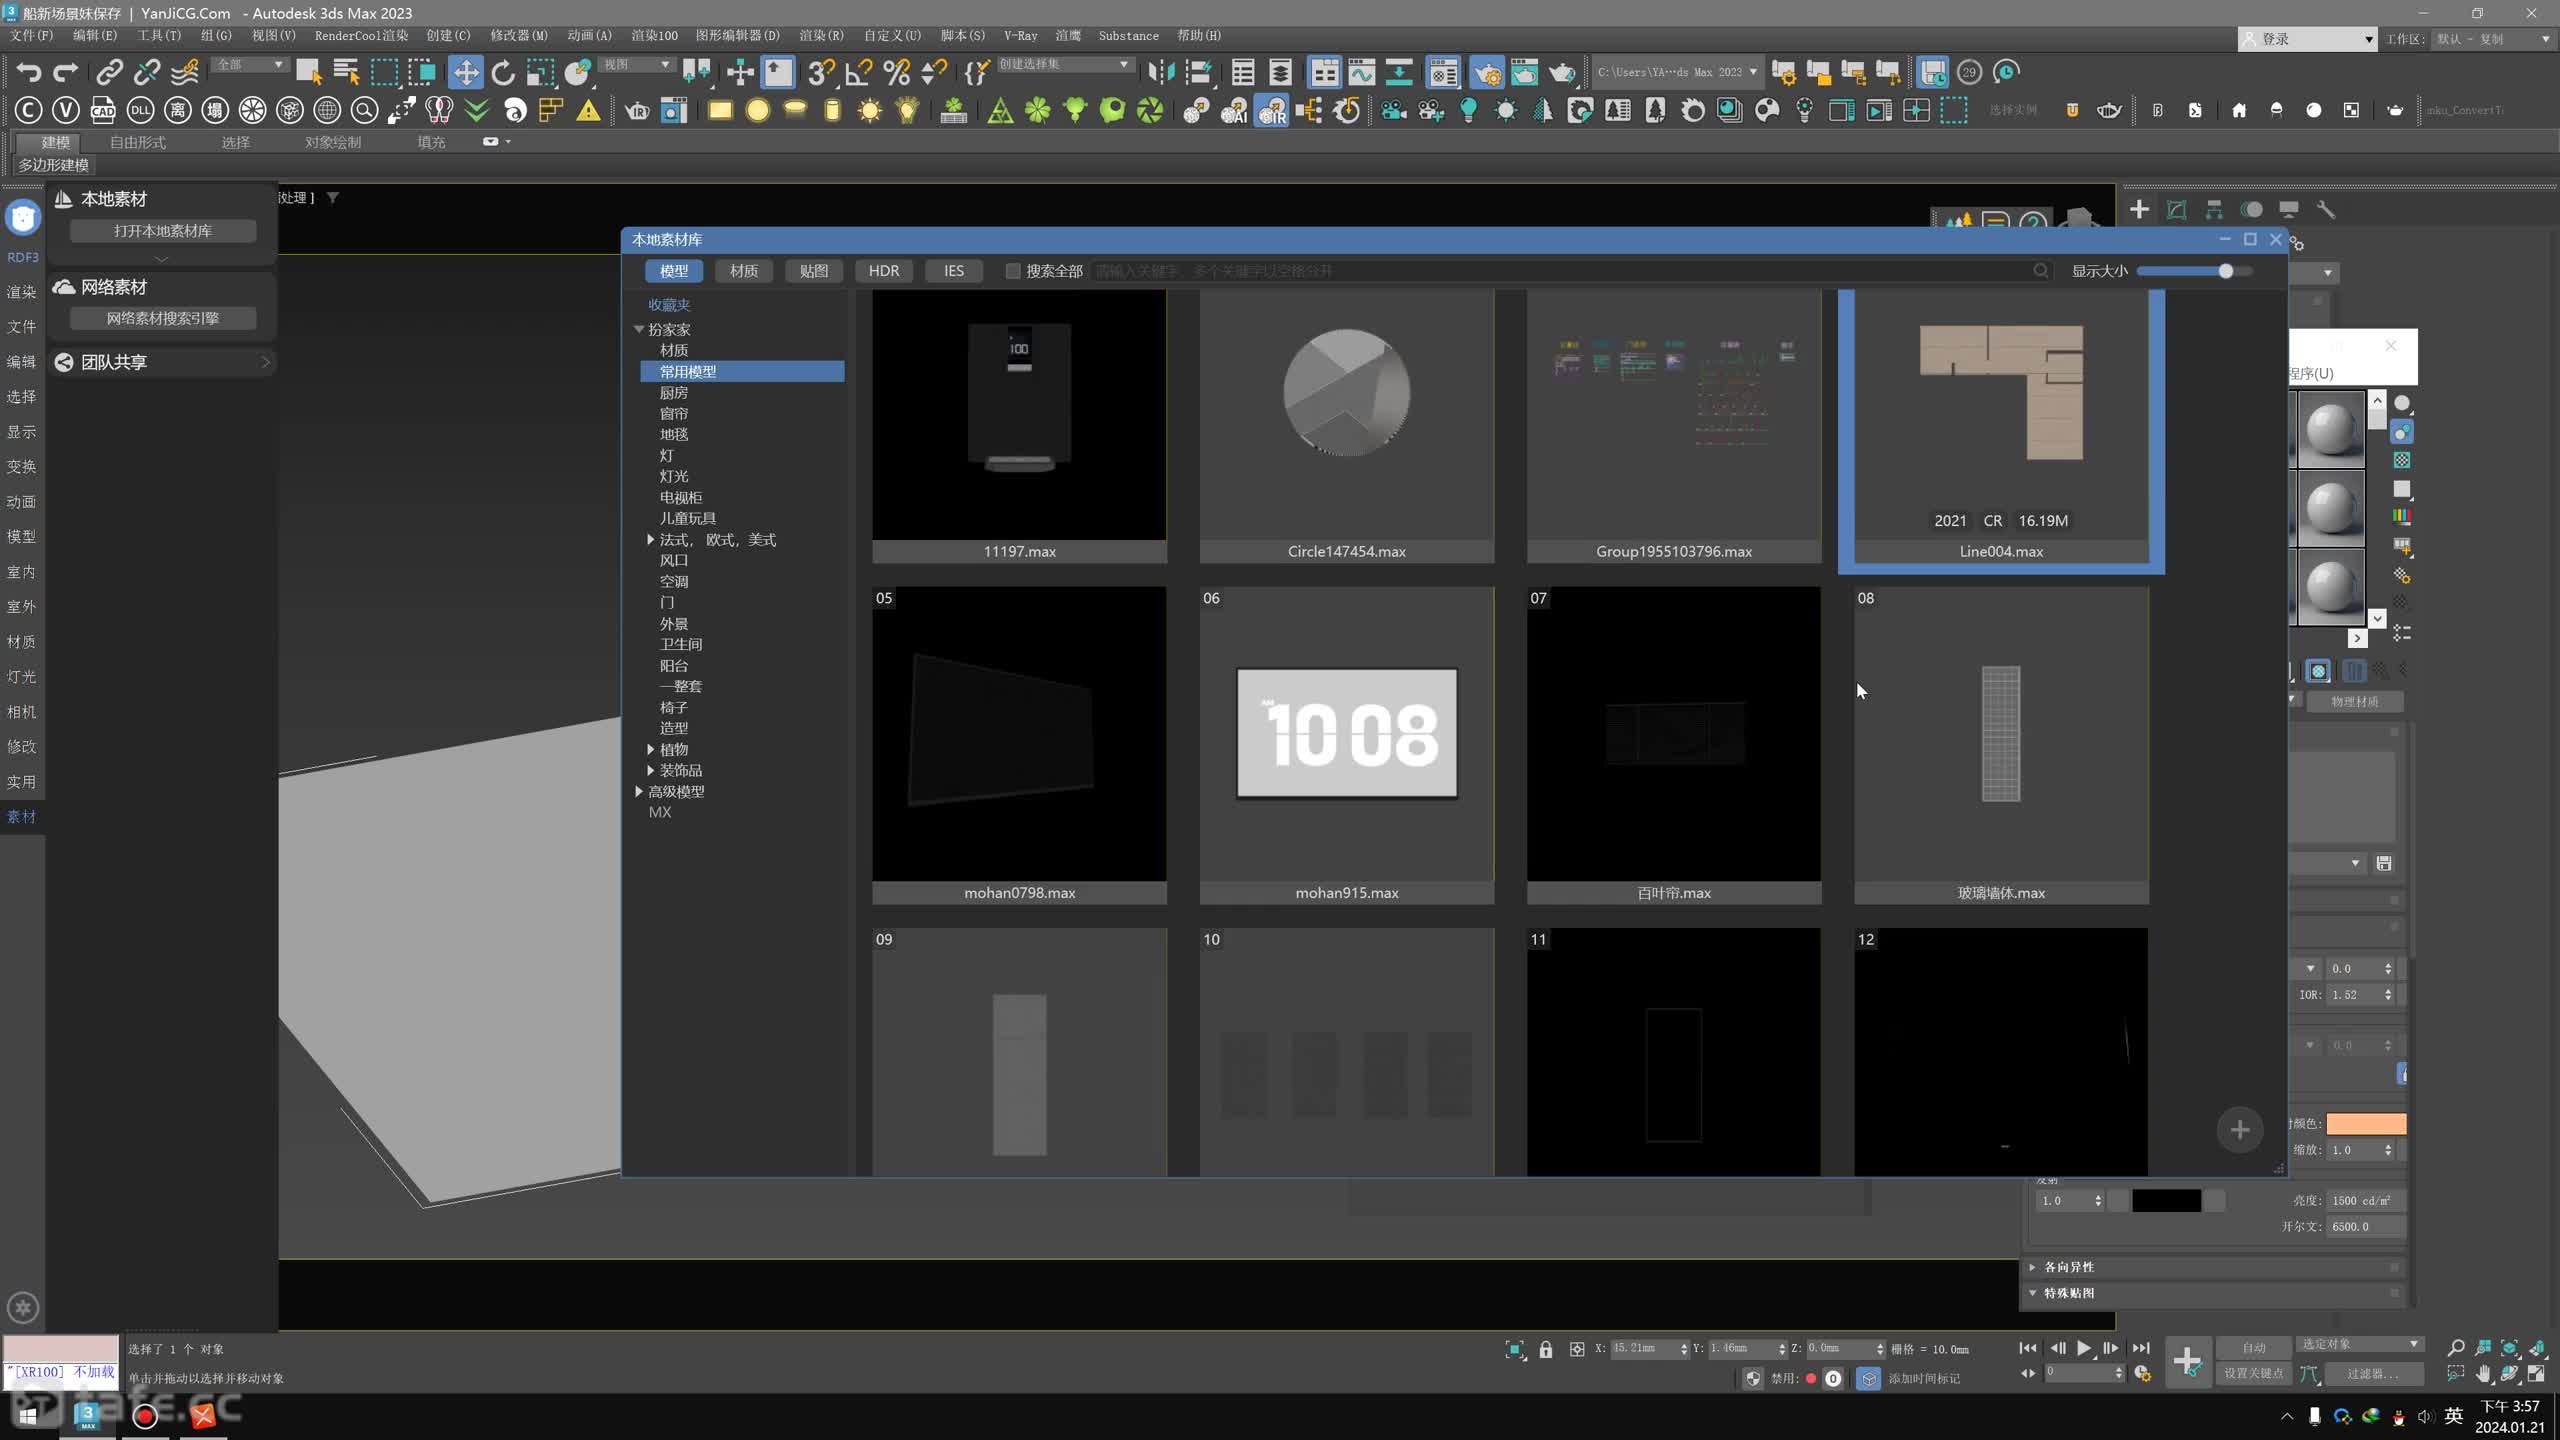
Task: Click the selection lock toggle icon
Action: (1546, 1349)
